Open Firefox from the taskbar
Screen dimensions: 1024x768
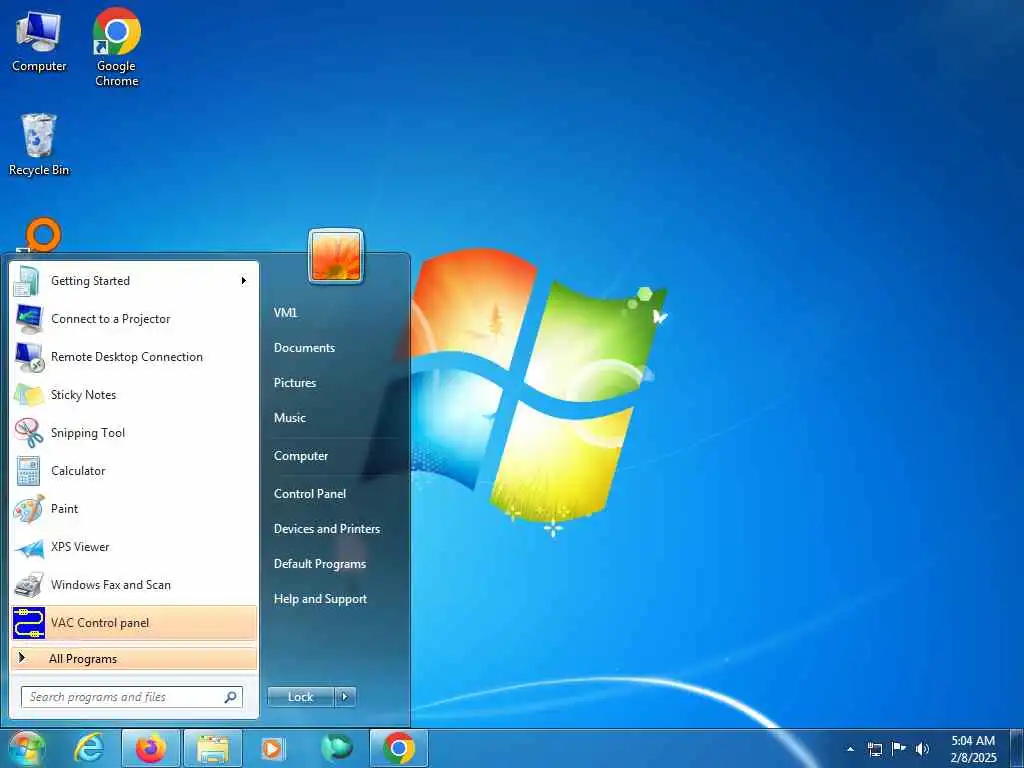151,748
